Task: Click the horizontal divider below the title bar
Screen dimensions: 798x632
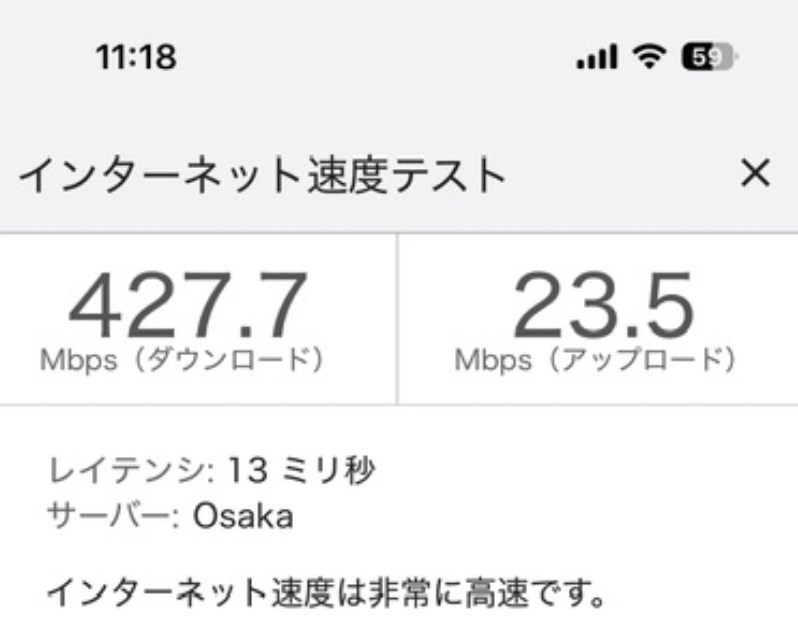Action: click(x=399, y=231)
